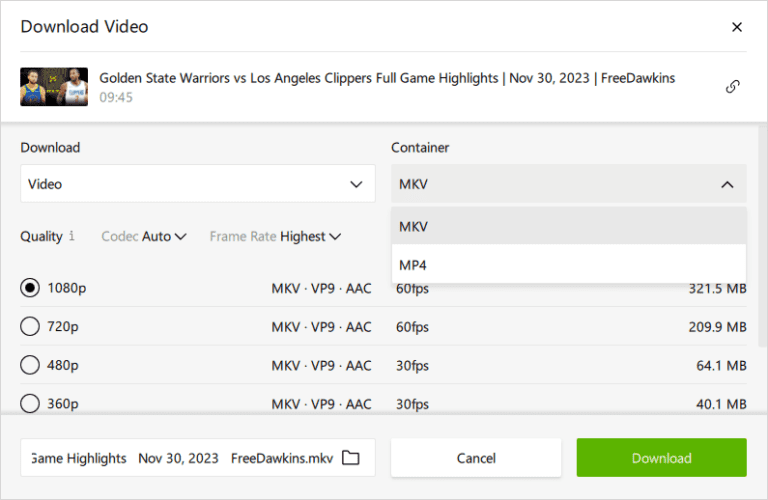768x500 pixels.
Task: Choose MKV from the container list
Action: coord(568,227)
